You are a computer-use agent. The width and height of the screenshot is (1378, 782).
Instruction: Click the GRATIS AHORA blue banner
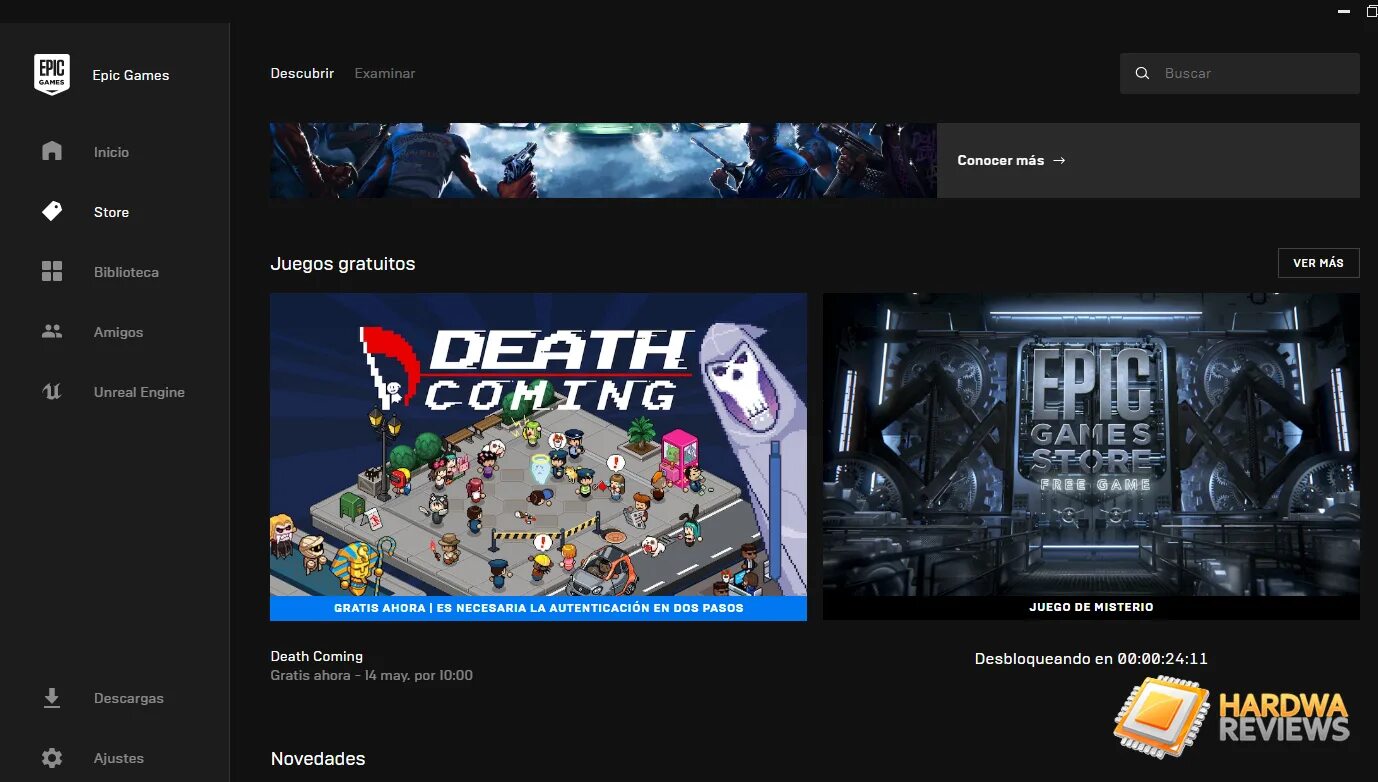tap(538, 607)
